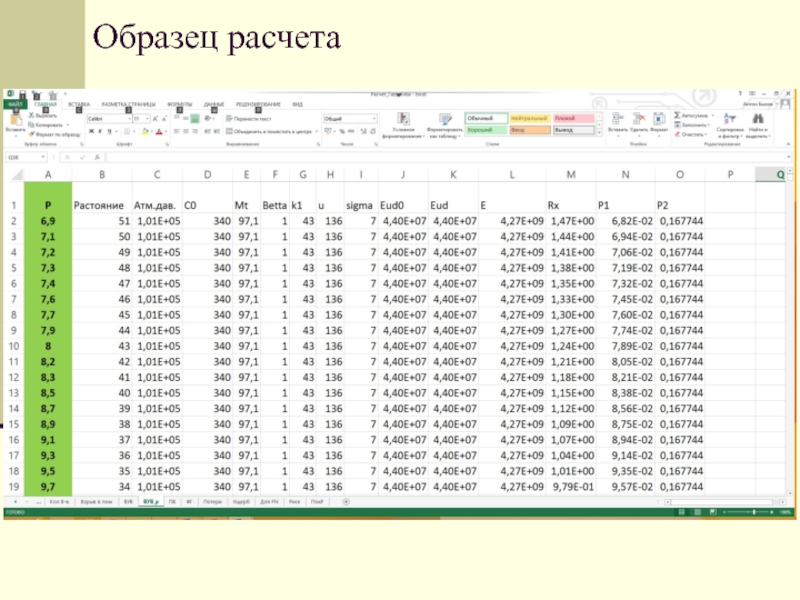Image resolution: width=800 pixels, height=600 pixels.
Task: Open the number format Общий dropdown
Action: tap(374, 119)
